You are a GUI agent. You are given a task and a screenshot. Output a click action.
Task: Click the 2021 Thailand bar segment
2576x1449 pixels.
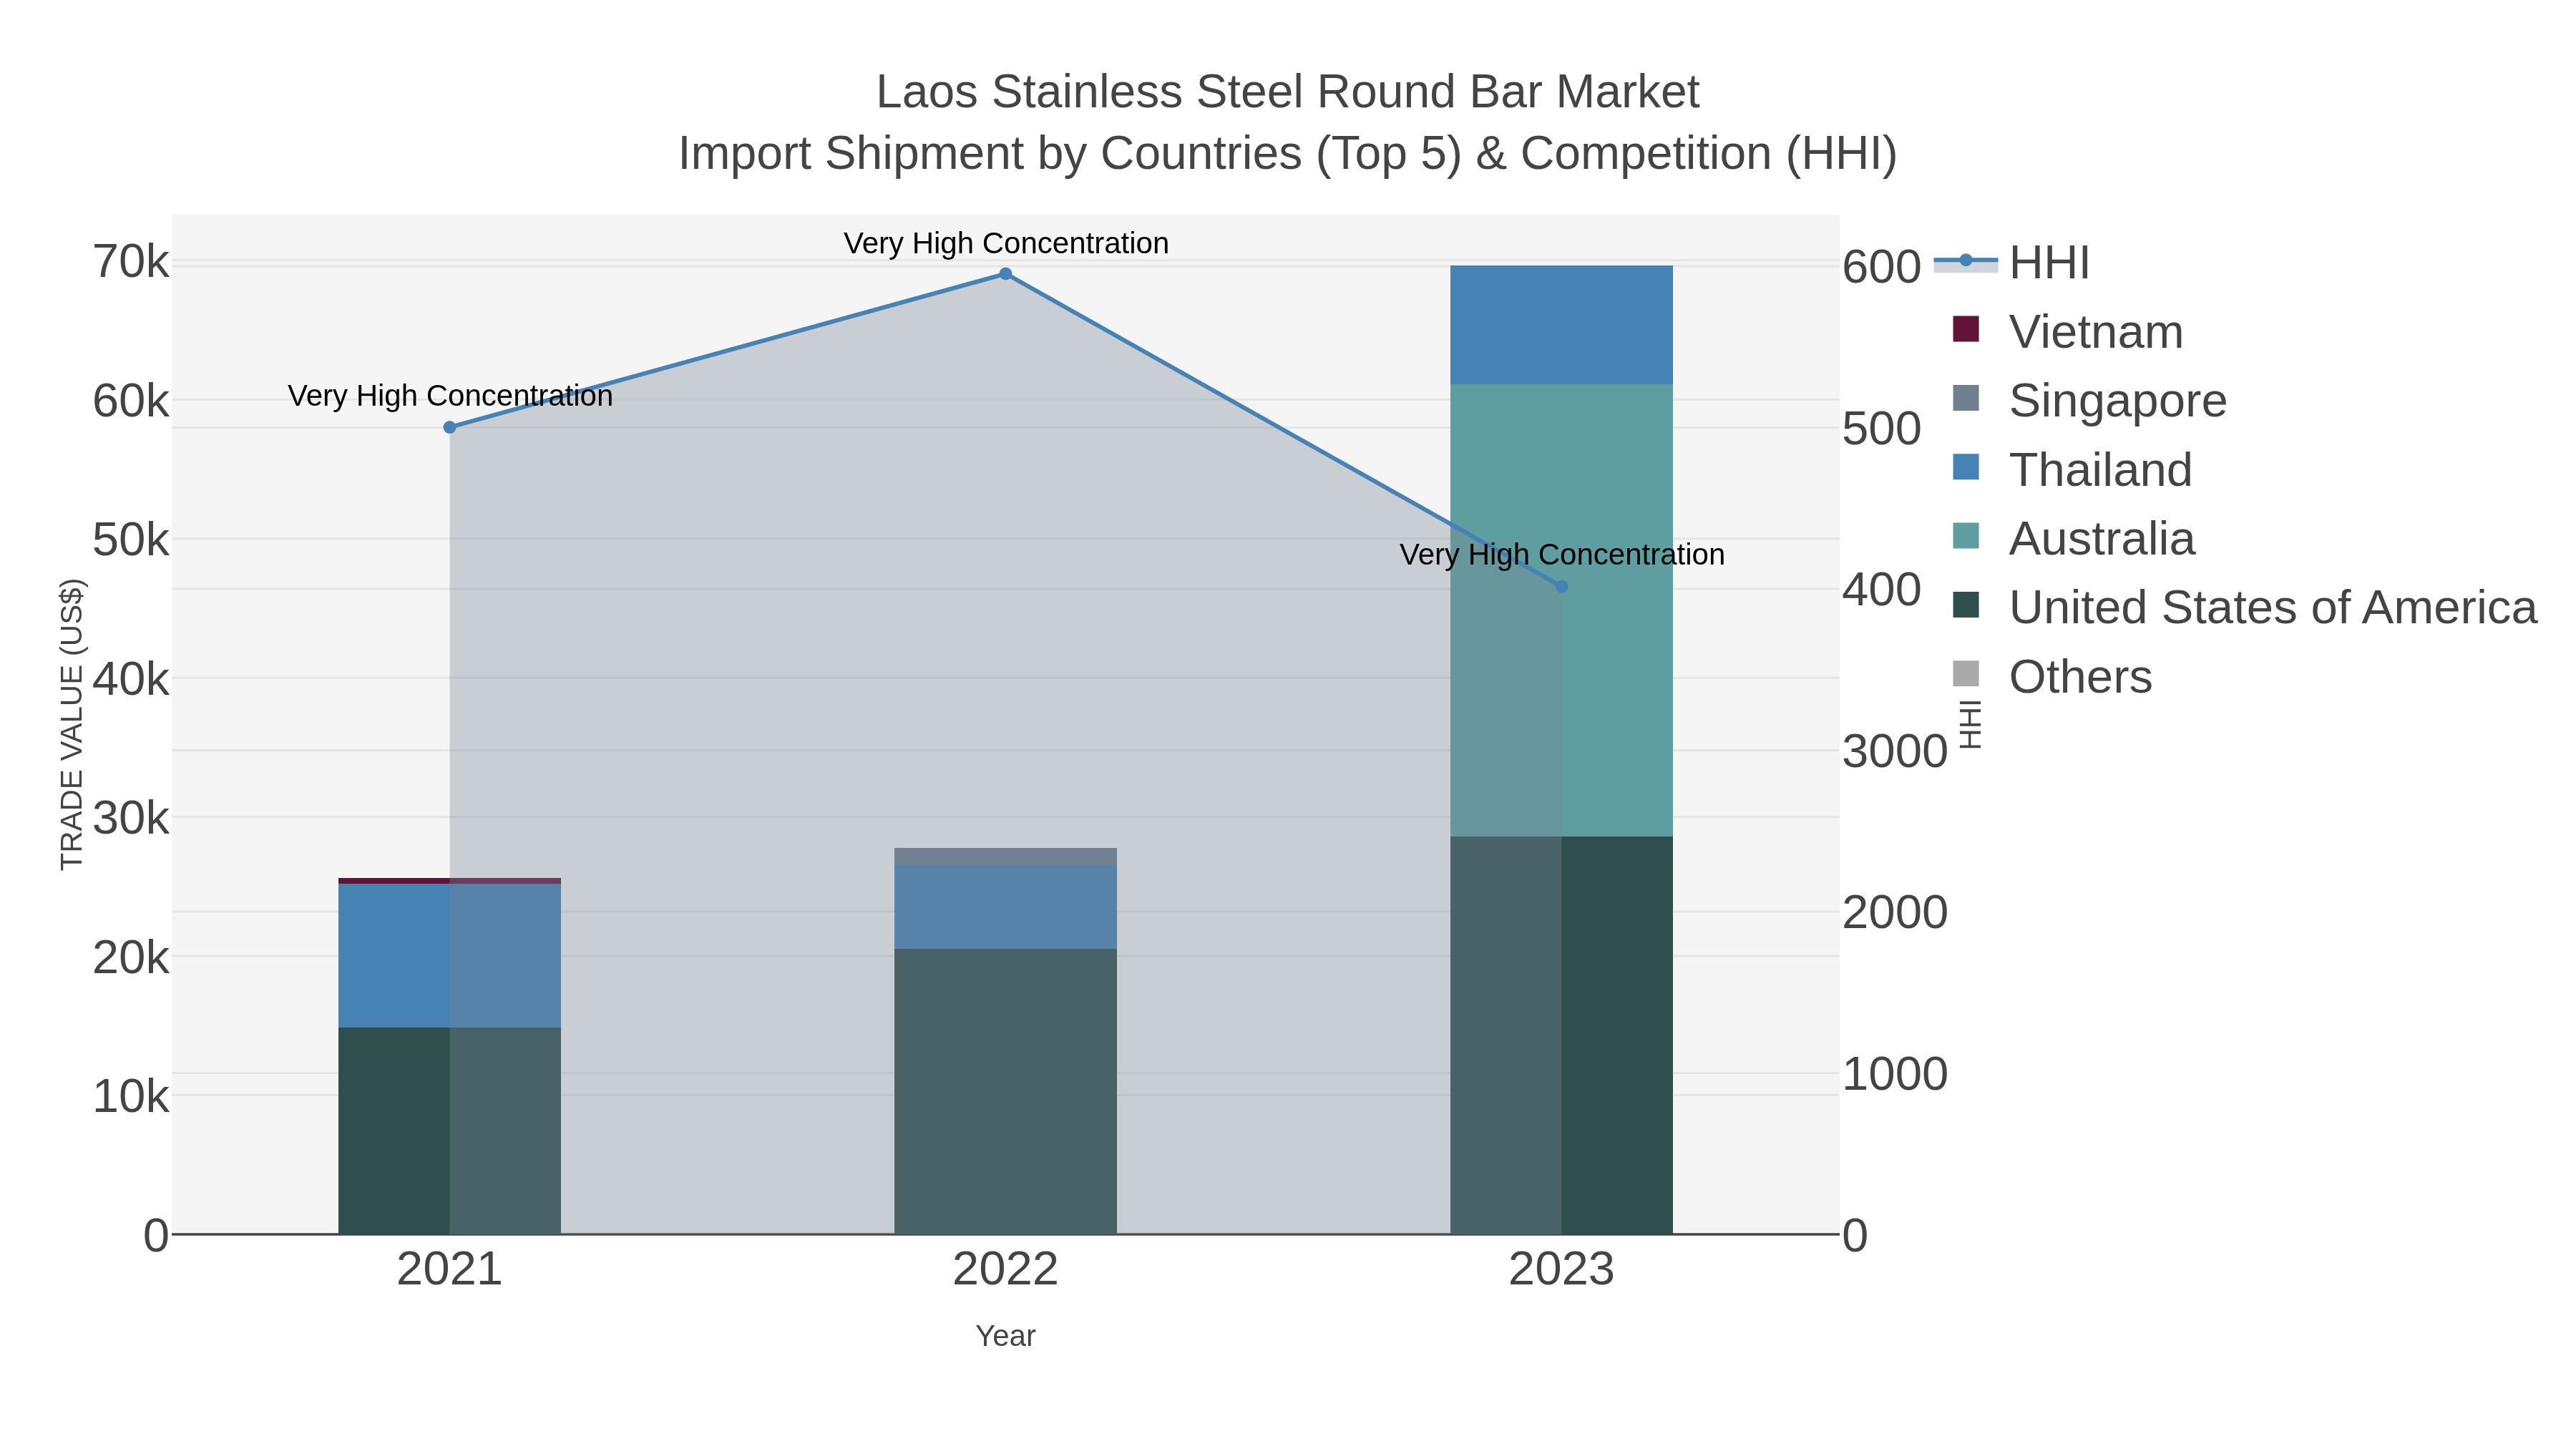tap(449, 955)
